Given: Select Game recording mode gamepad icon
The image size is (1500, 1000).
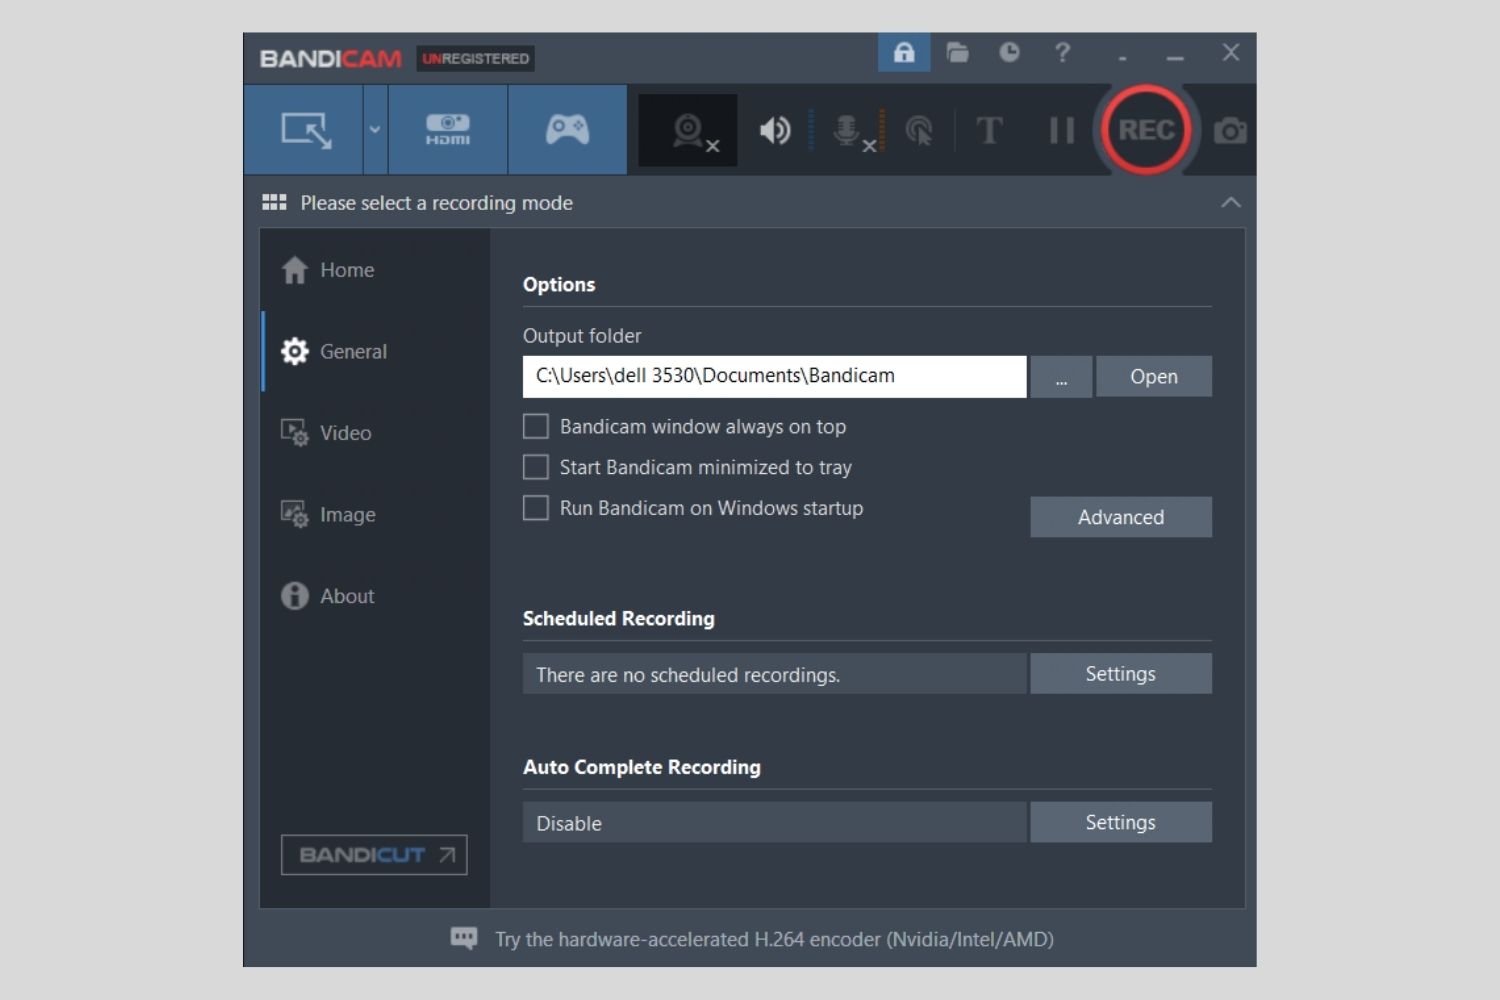Looking at the screenshot, I should (567, 130).
